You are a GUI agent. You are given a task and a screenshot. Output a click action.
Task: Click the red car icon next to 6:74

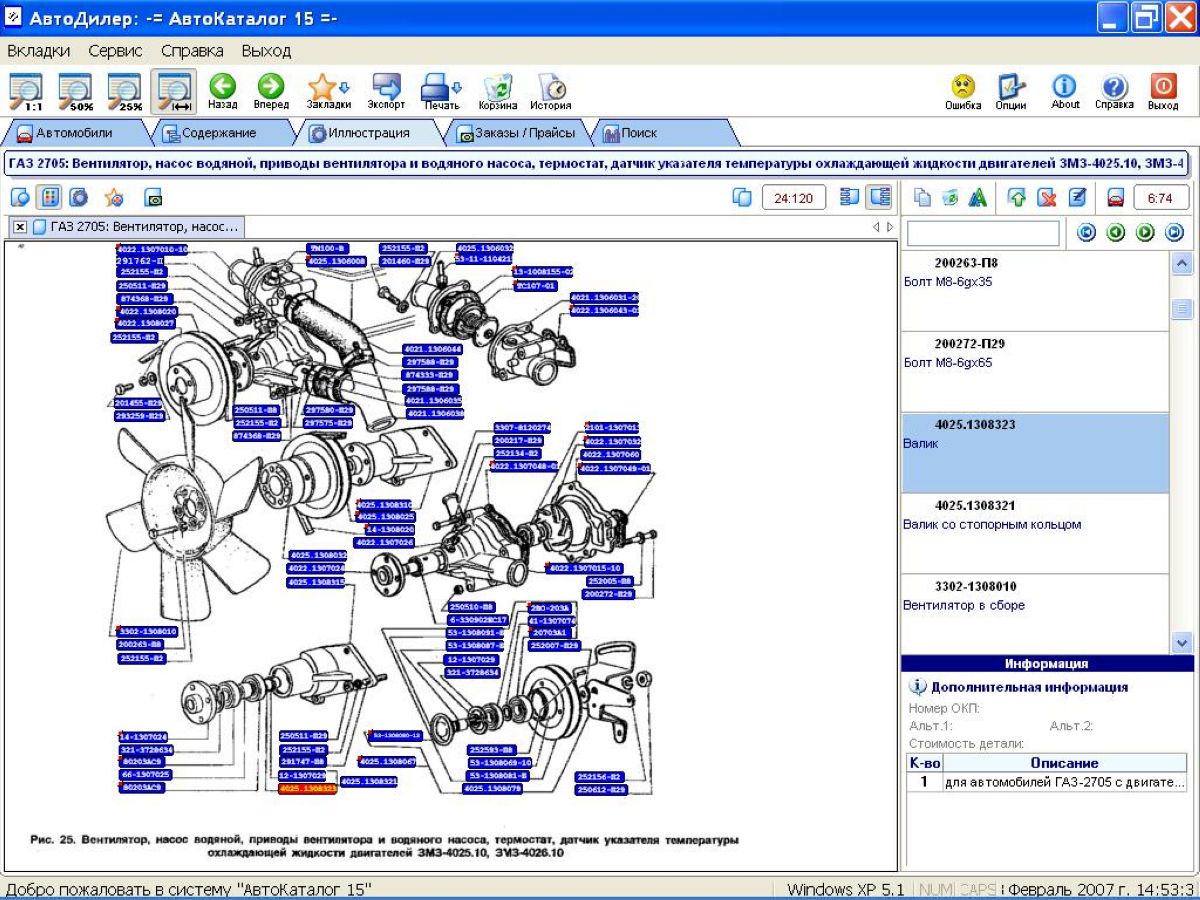[x=1116, y=197]
